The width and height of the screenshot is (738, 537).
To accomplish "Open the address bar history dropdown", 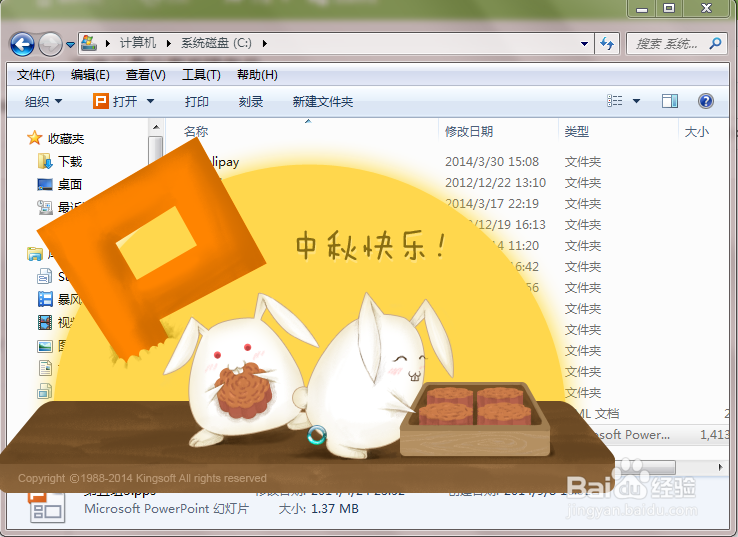I will [584, 44].
